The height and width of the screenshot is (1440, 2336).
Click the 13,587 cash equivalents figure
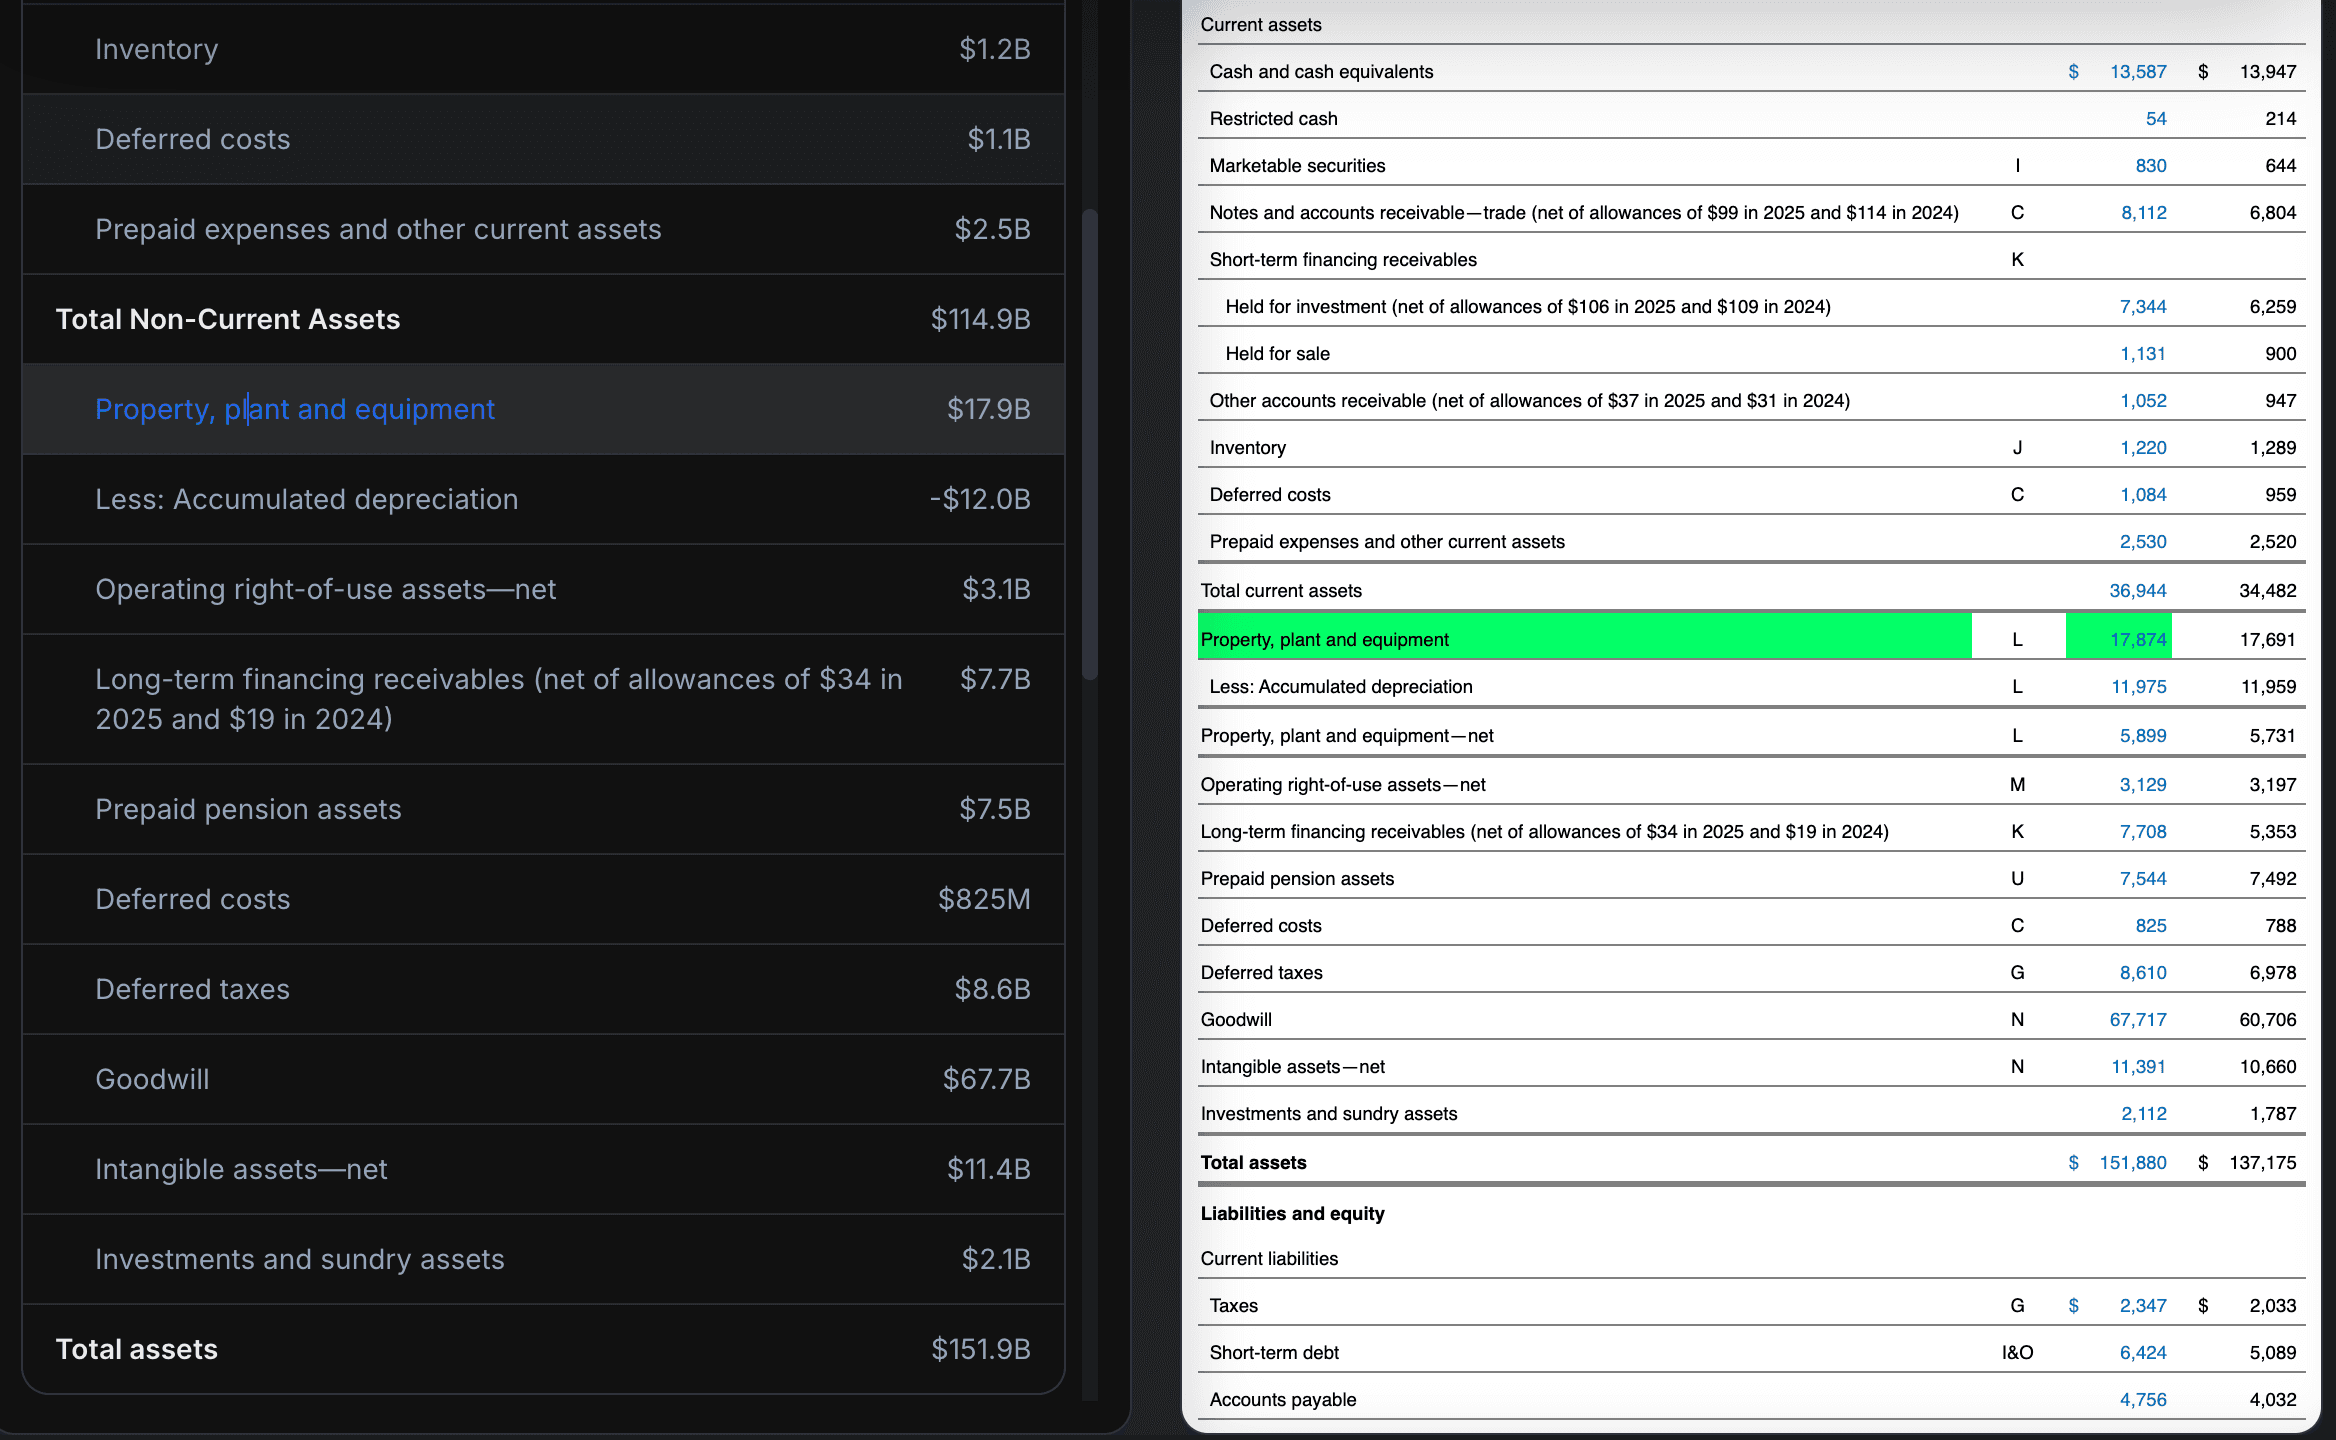click(x=2138, y=71)
